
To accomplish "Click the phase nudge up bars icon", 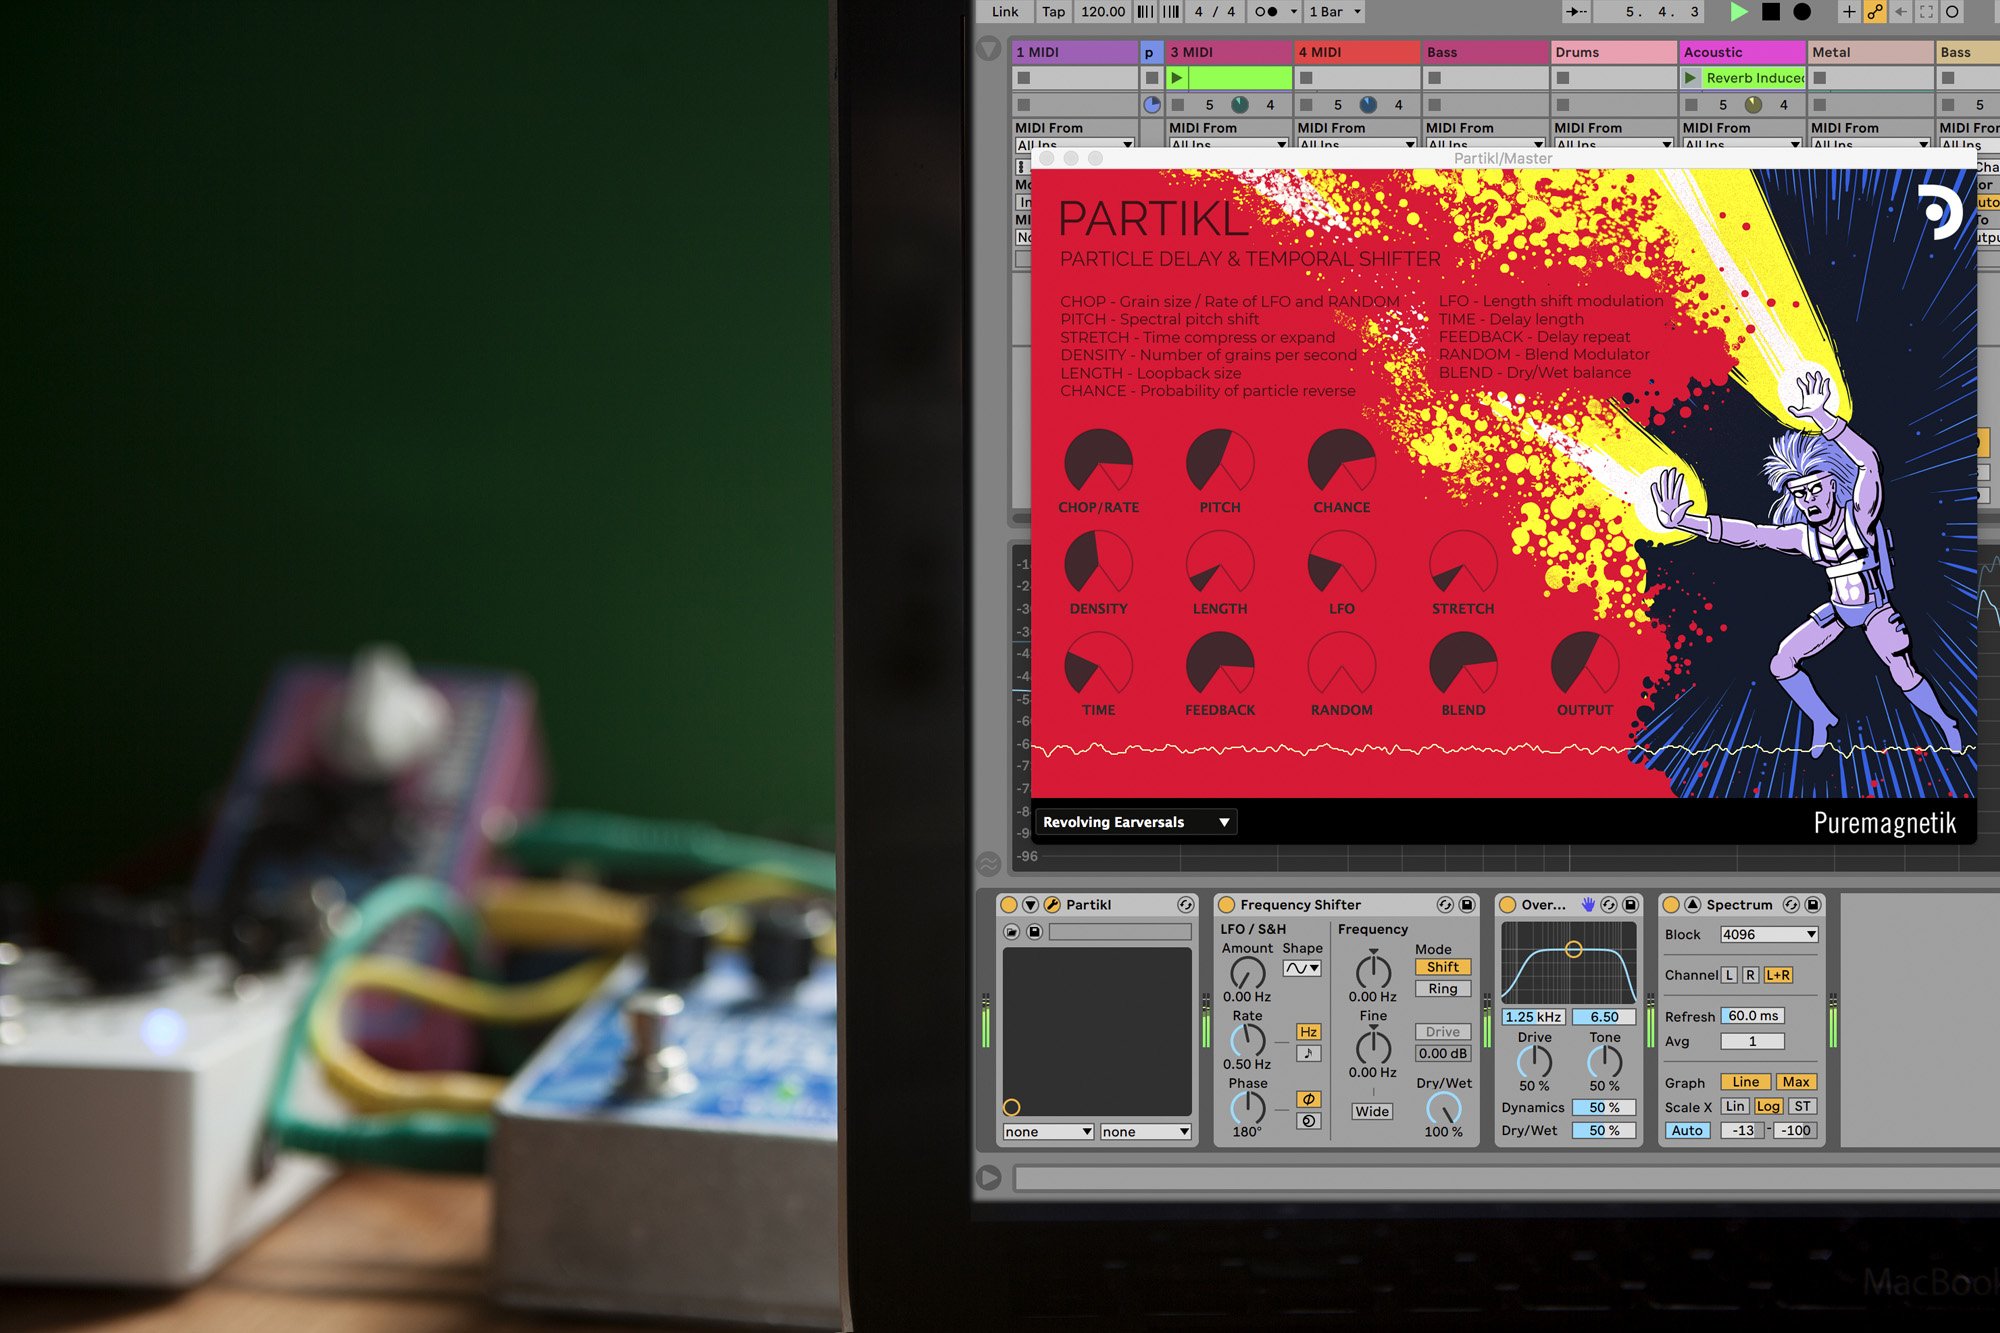I will [x=1171, y=12].
